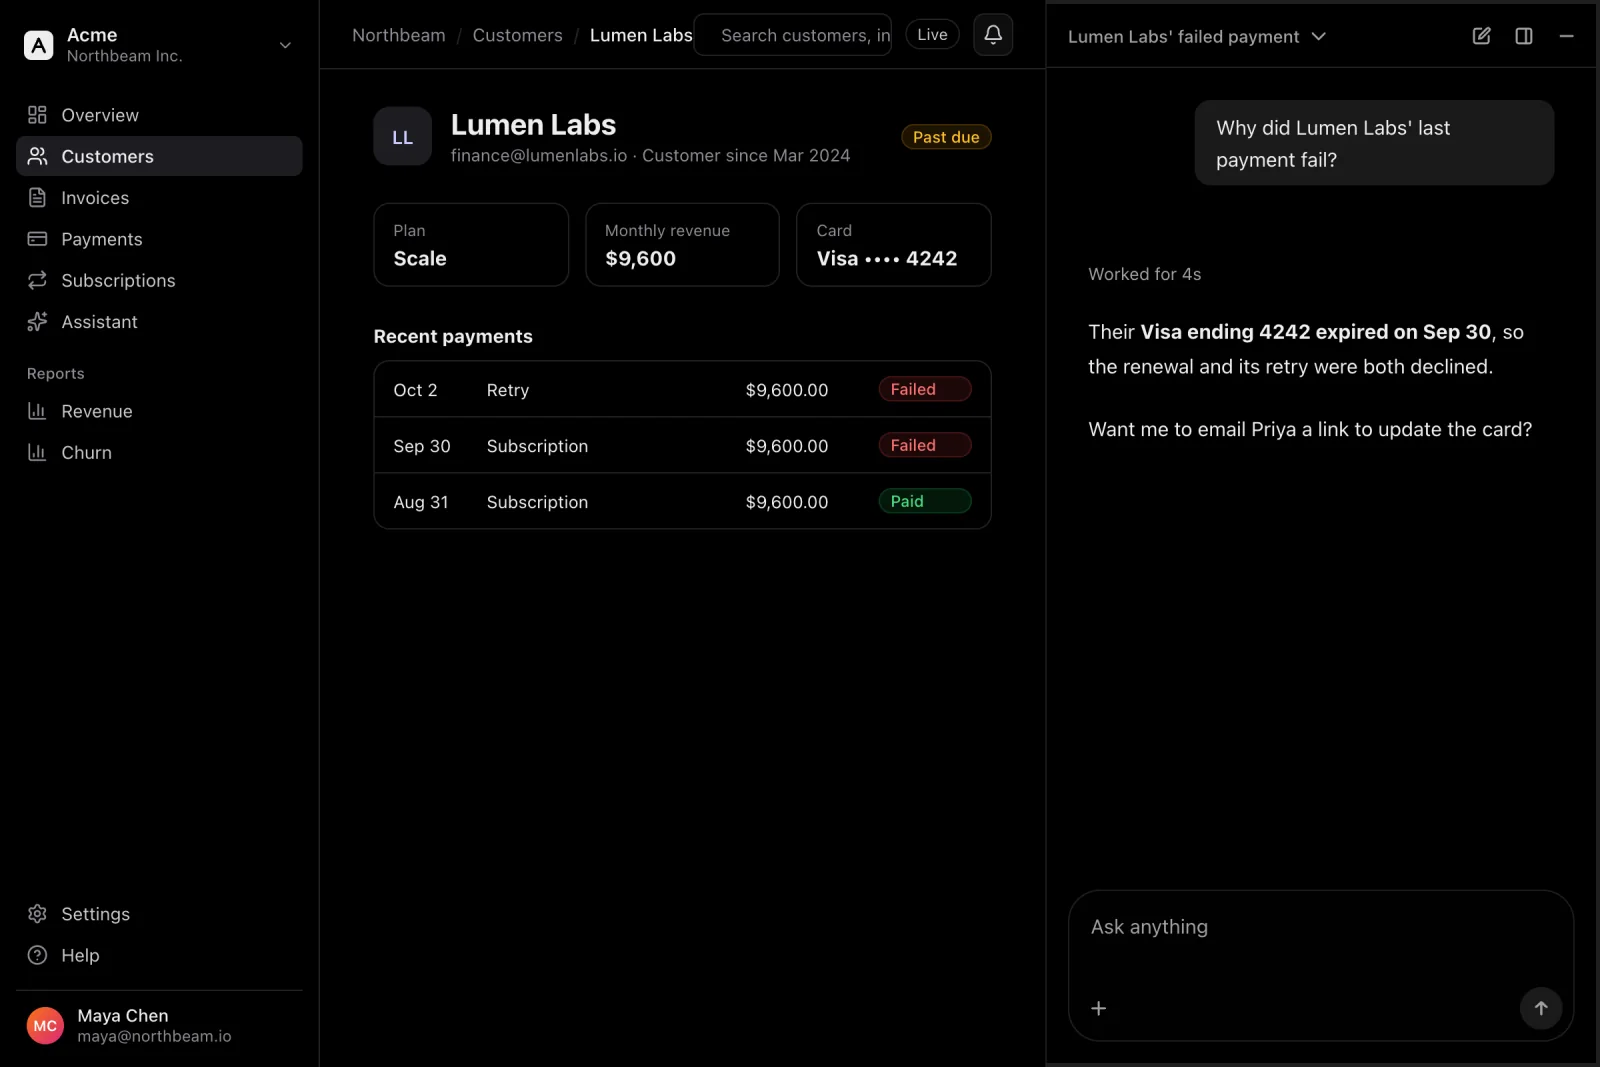Click finance@lumenlabs.io email text
The width and height of the screenshot is (1600, 1067).
539,156
